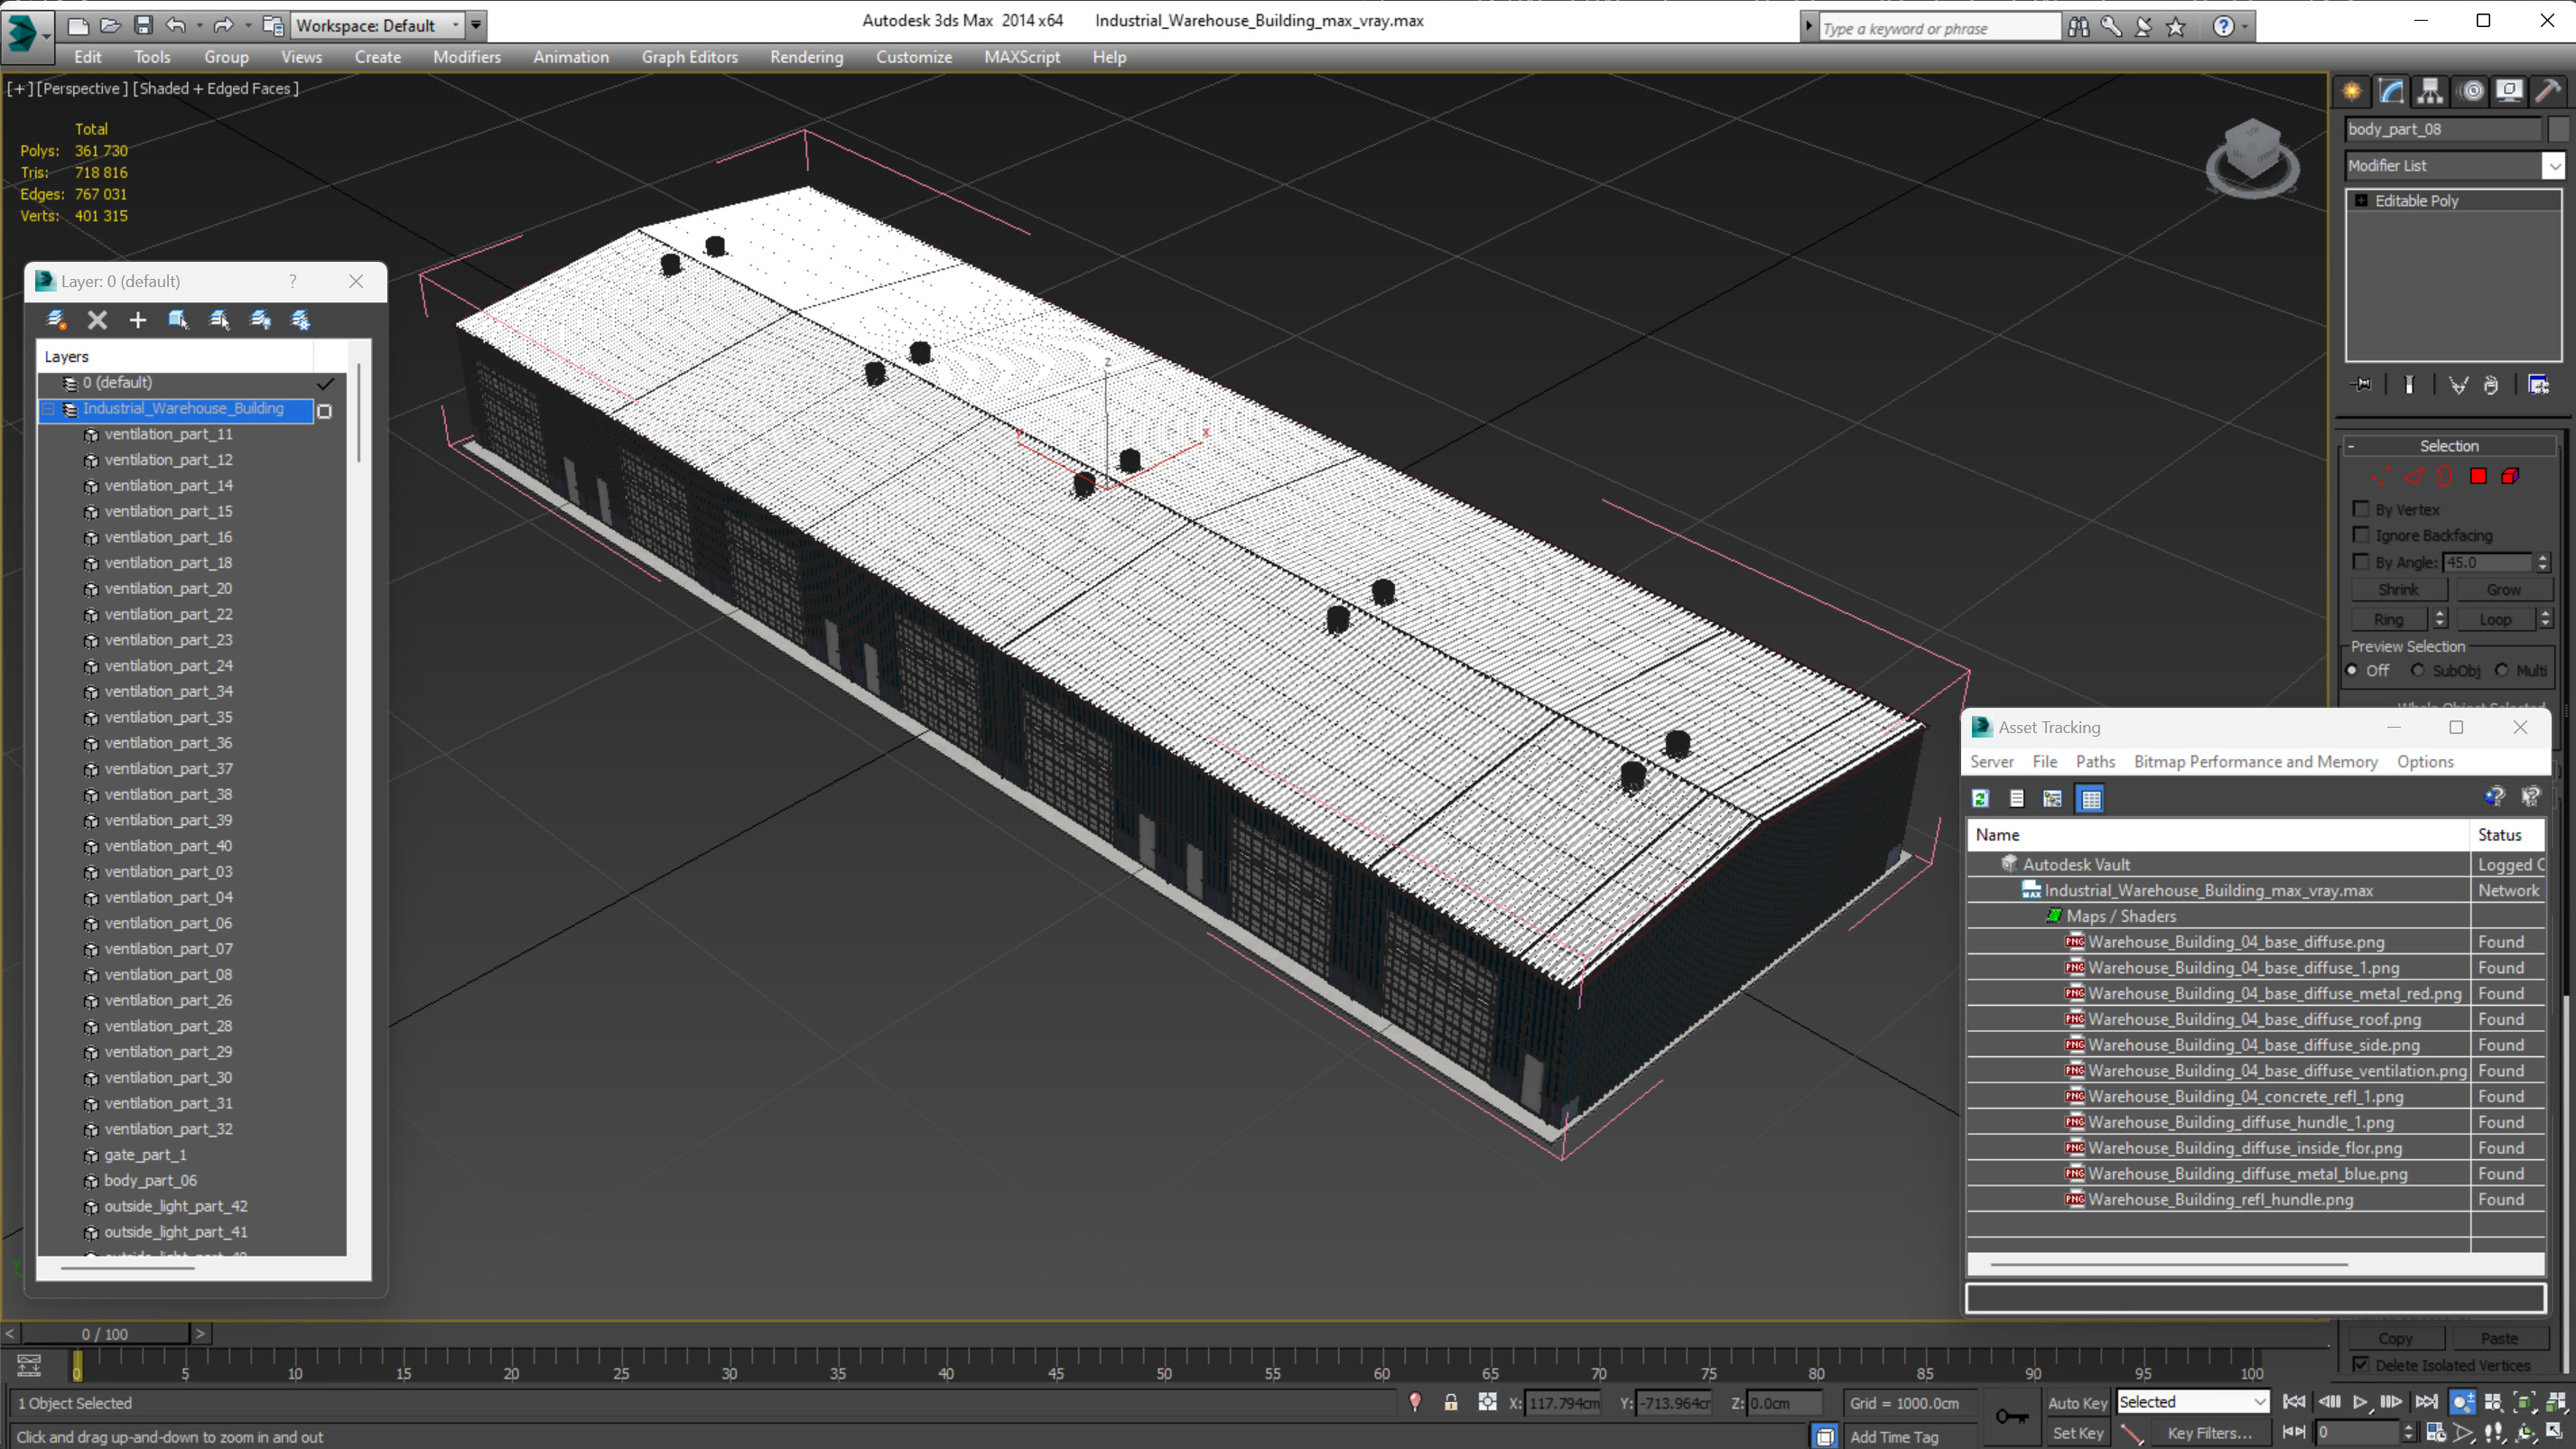Open the Help question mark dropdown arrow
Screen dimensions: 2576x1449
coord(2244,27)
